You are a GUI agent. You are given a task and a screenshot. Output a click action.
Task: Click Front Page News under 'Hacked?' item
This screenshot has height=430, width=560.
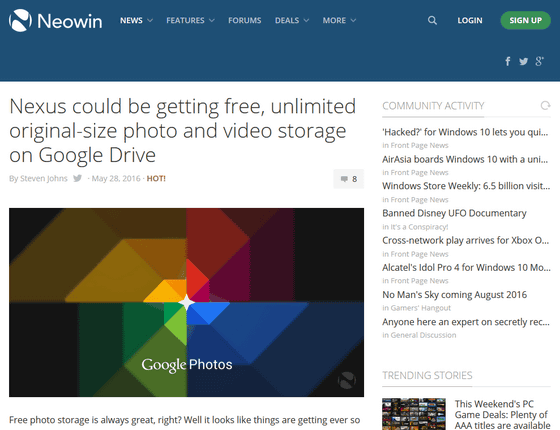(419, 145)
